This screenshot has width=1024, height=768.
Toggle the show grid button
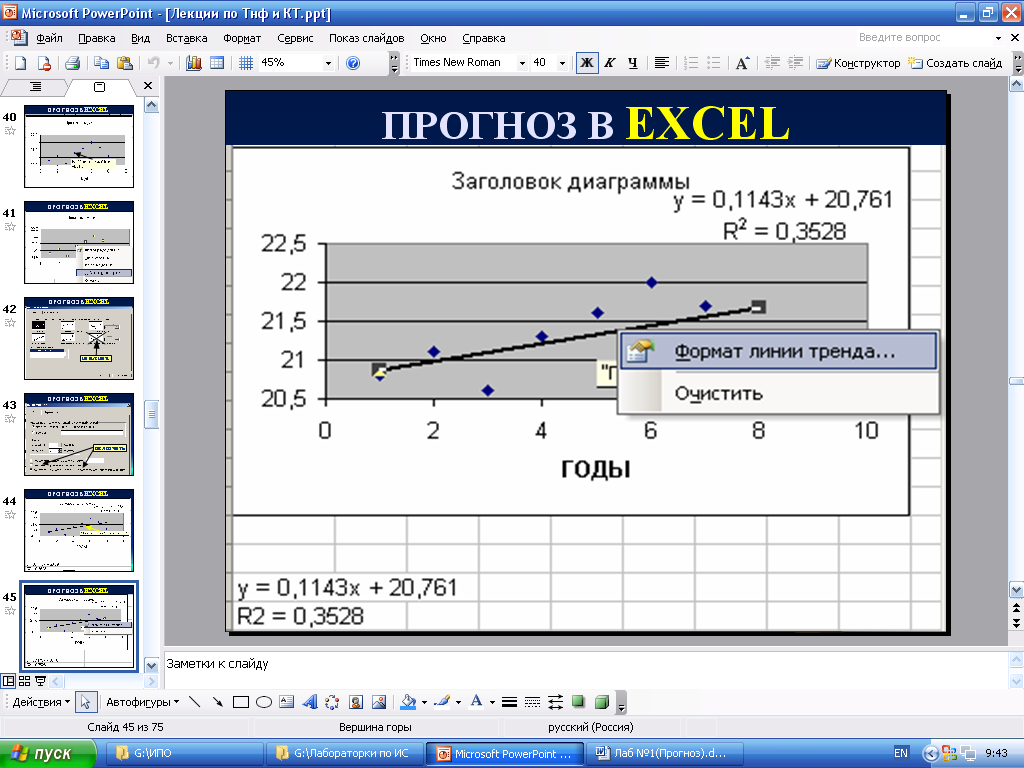246,63
